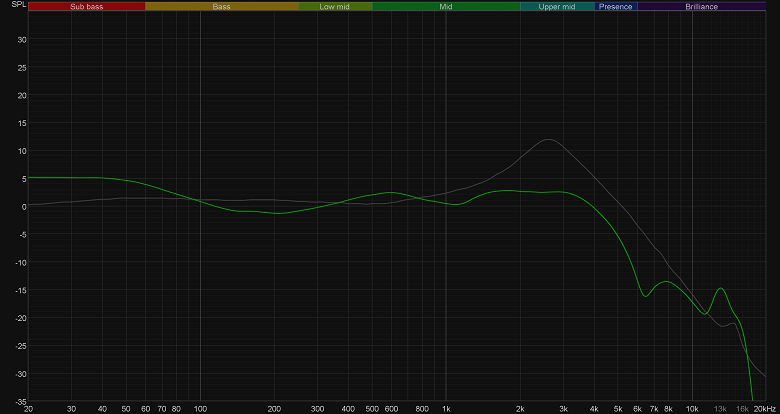Click the 50 Hz frequency tick label
Viewport: 780px width, 414px height.
point(126,409)
